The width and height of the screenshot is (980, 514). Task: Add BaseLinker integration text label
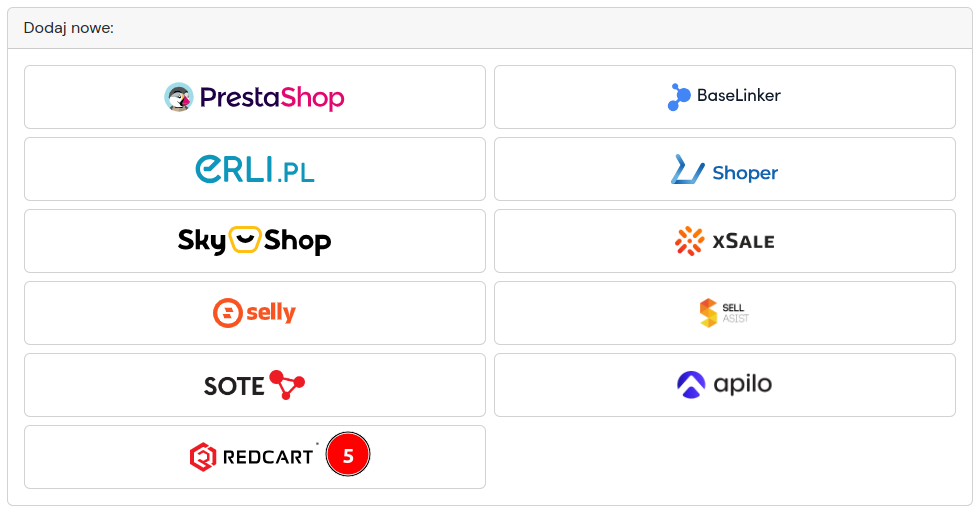[739, 96]
